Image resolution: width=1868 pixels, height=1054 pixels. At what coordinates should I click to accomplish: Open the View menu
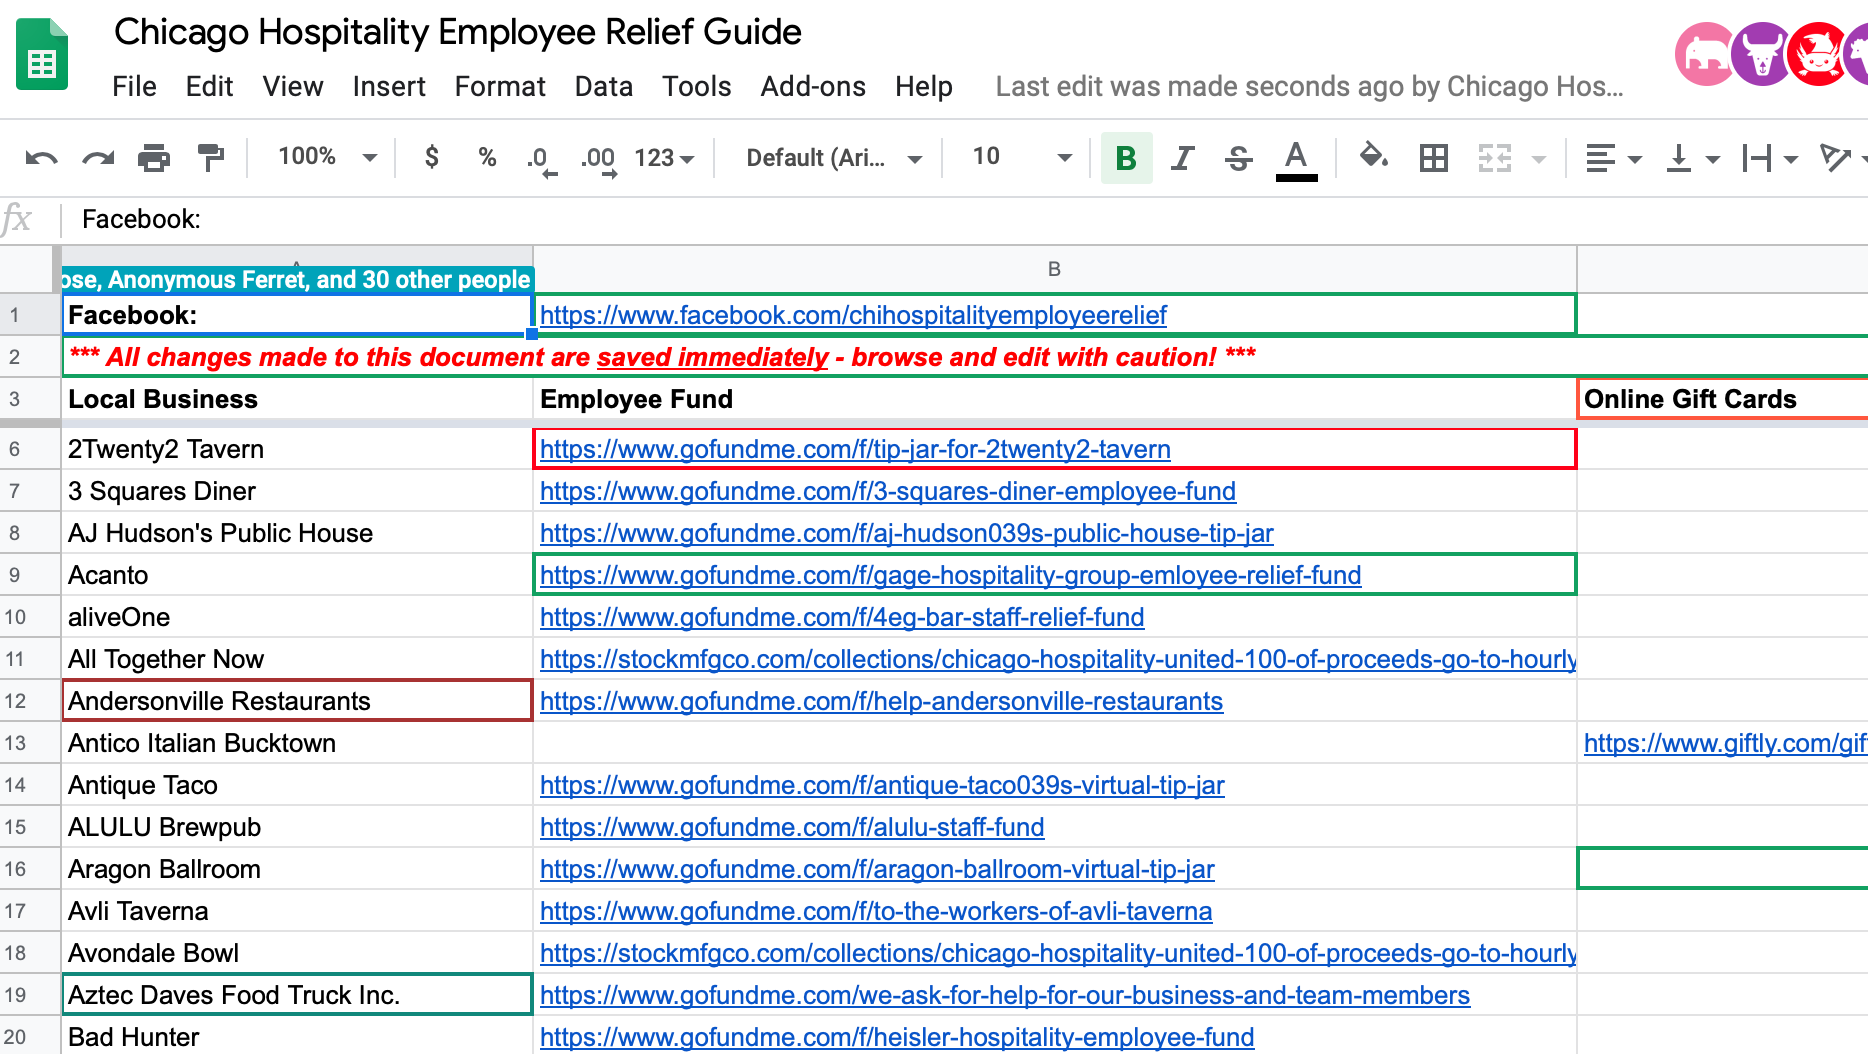[x=292, y=87]
